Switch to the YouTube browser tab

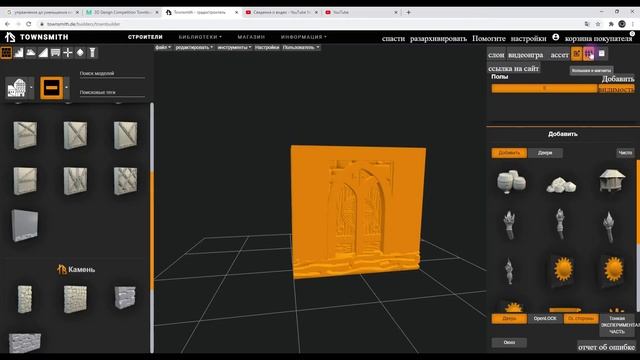coord(361,12)
